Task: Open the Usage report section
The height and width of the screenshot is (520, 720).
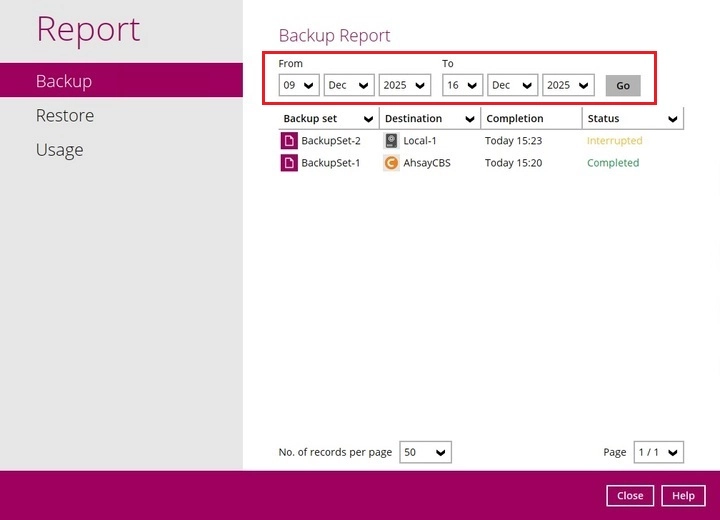Action: click(x=59, y=150)
